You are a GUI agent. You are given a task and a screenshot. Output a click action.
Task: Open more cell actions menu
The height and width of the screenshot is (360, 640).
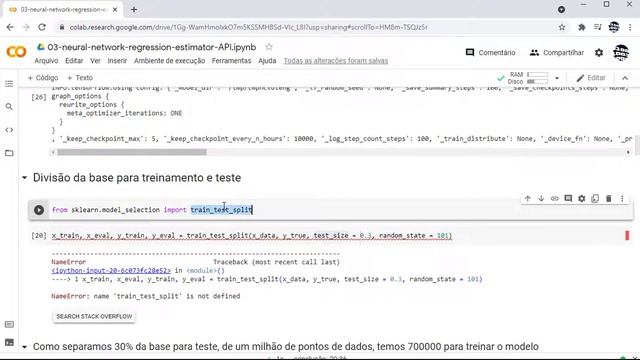click(x=622, y=198)
